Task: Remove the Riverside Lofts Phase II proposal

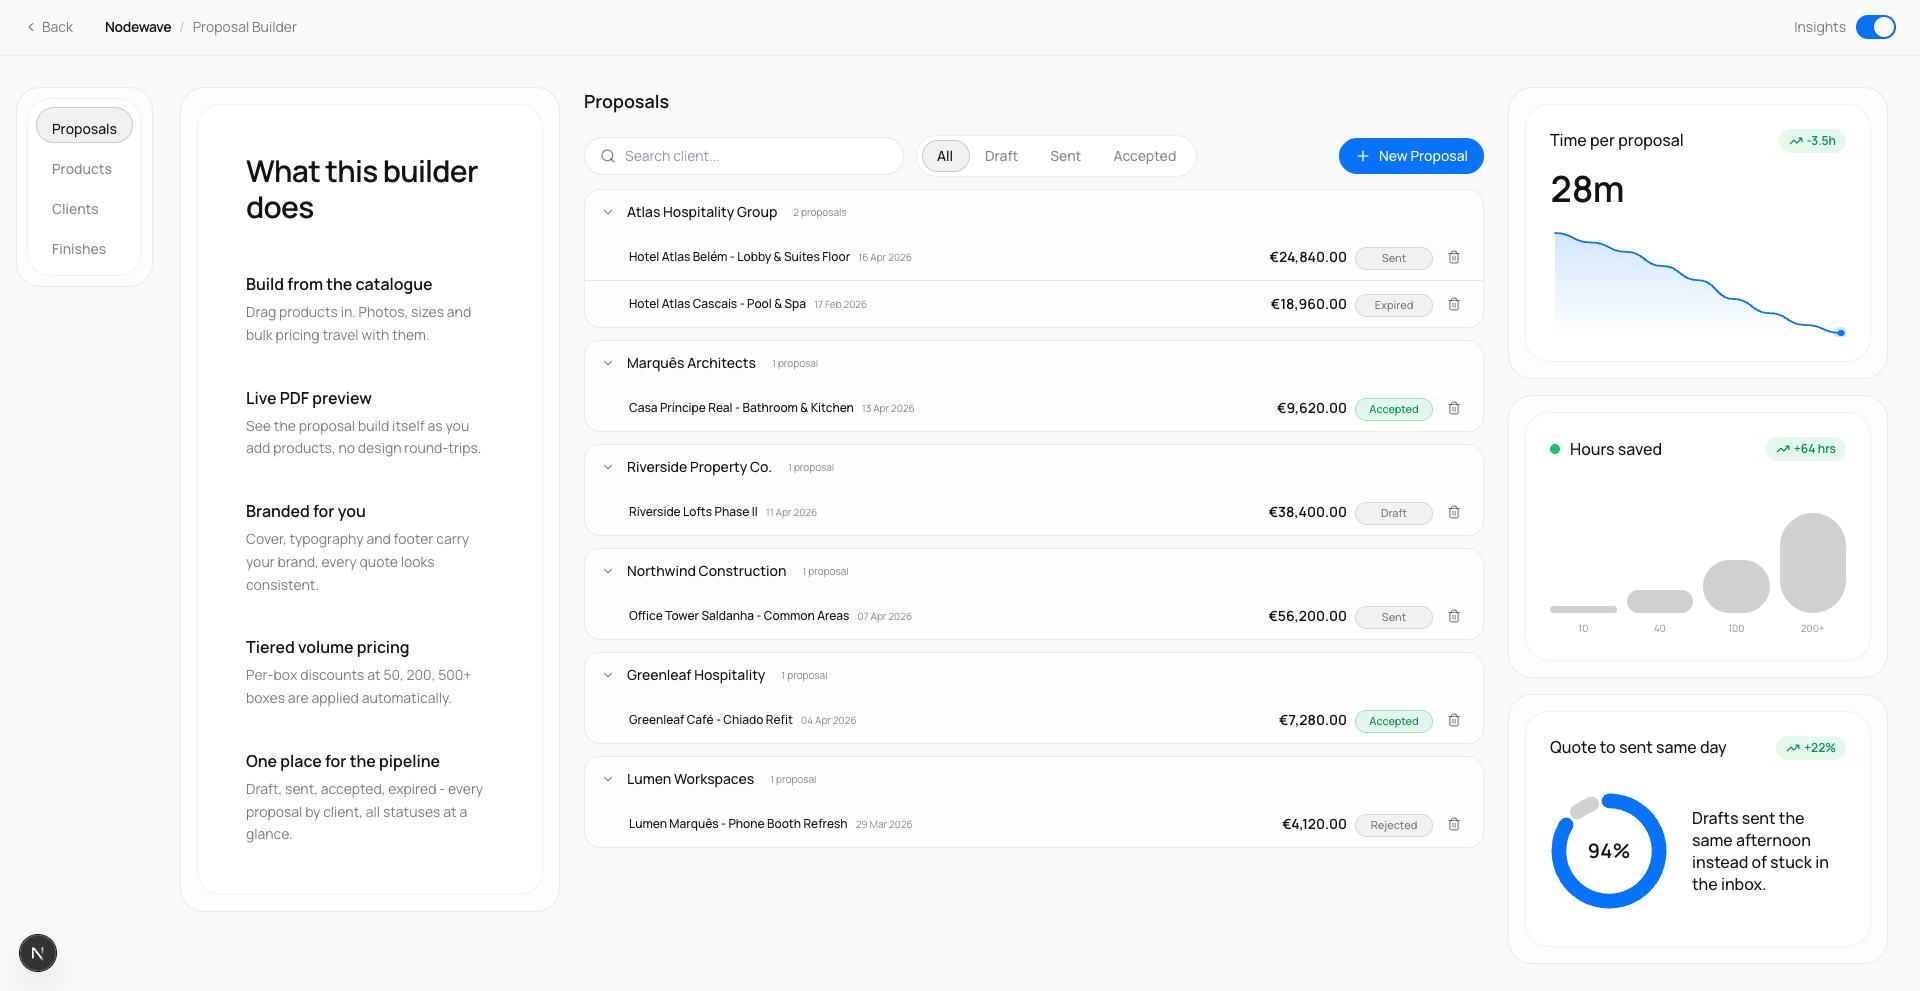Action: tap(1454, 512)
